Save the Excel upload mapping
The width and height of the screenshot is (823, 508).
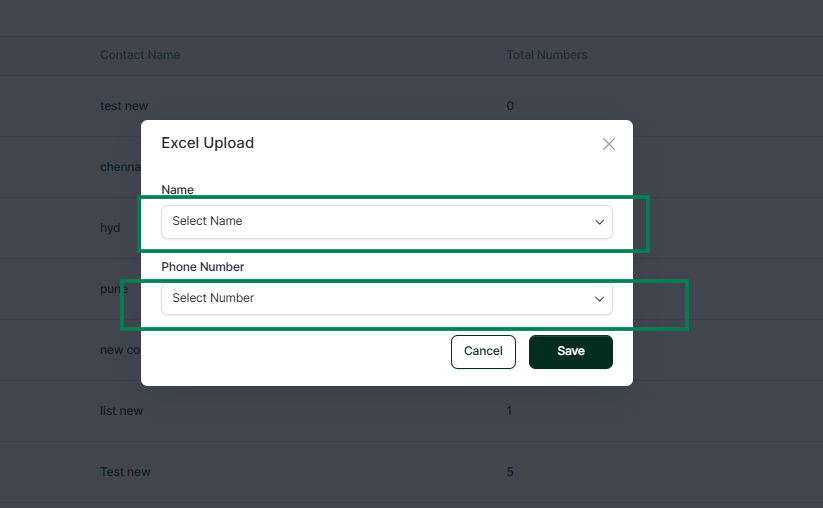571,352
